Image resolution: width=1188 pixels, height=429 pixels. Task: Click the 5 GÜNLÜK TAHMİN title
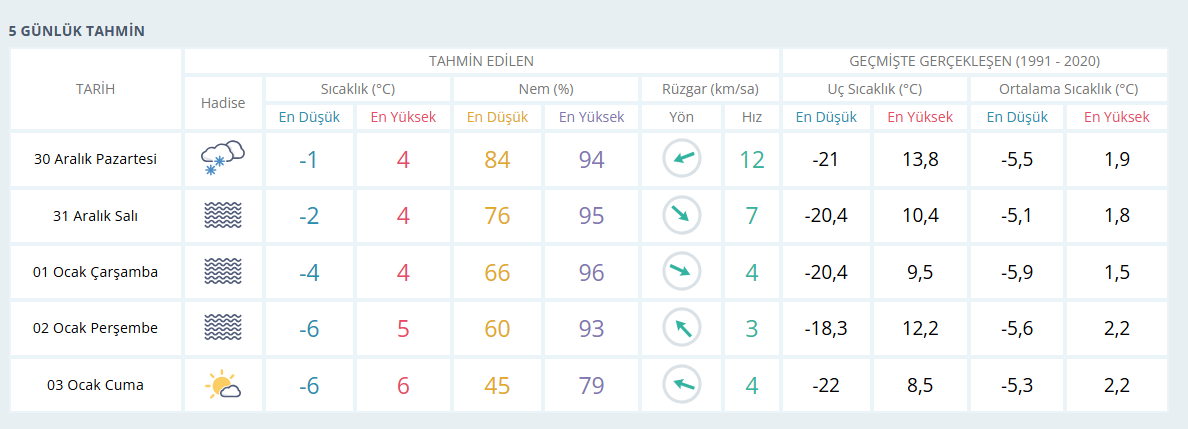click(x=77, y=31)
